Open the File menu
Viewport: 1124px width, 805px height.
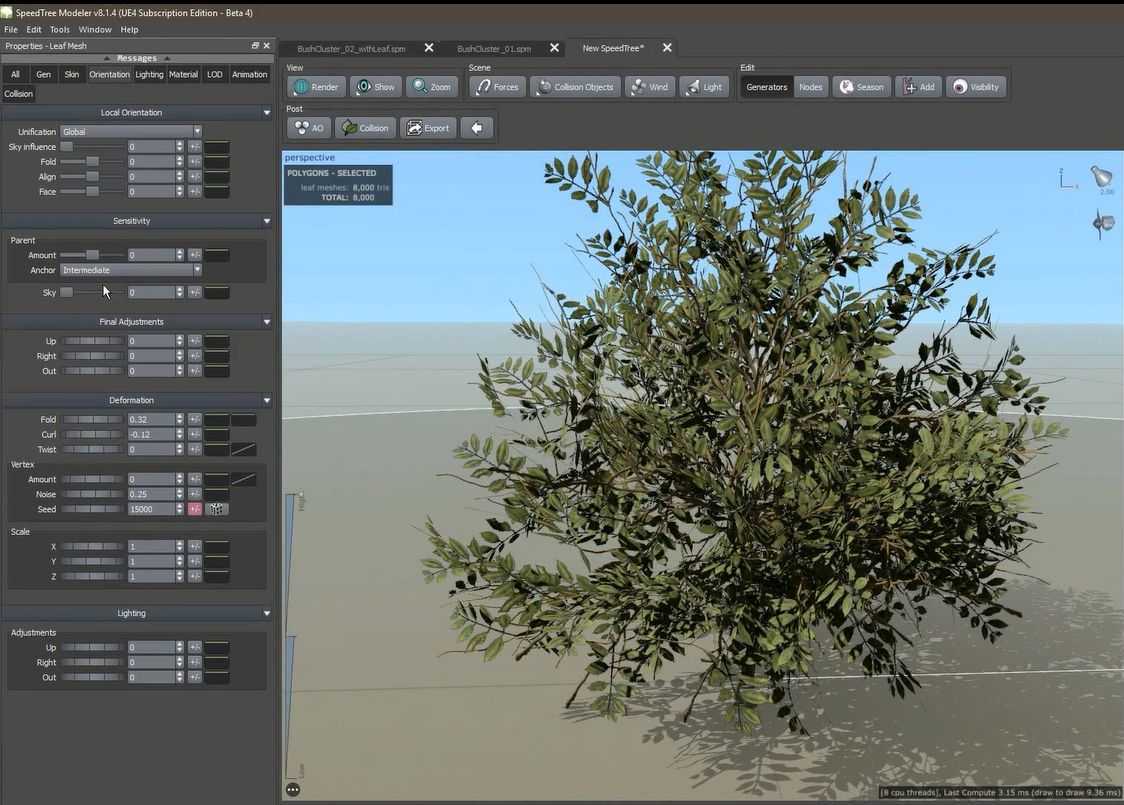(11, 29)
